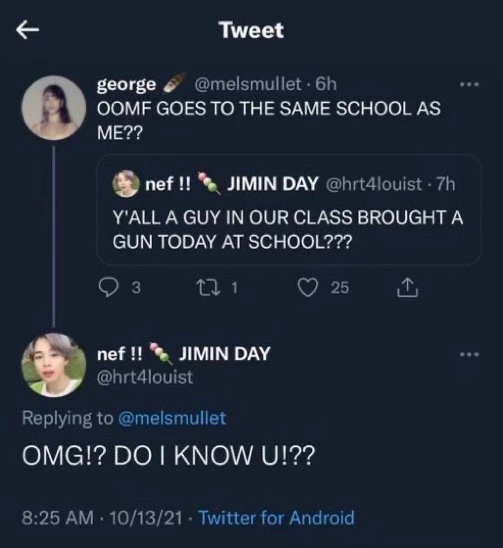This screenshot has height=548, width=503.
Task: Tap the 'nef !! JIMIN DAY' display name
Action: pos(184,354)
